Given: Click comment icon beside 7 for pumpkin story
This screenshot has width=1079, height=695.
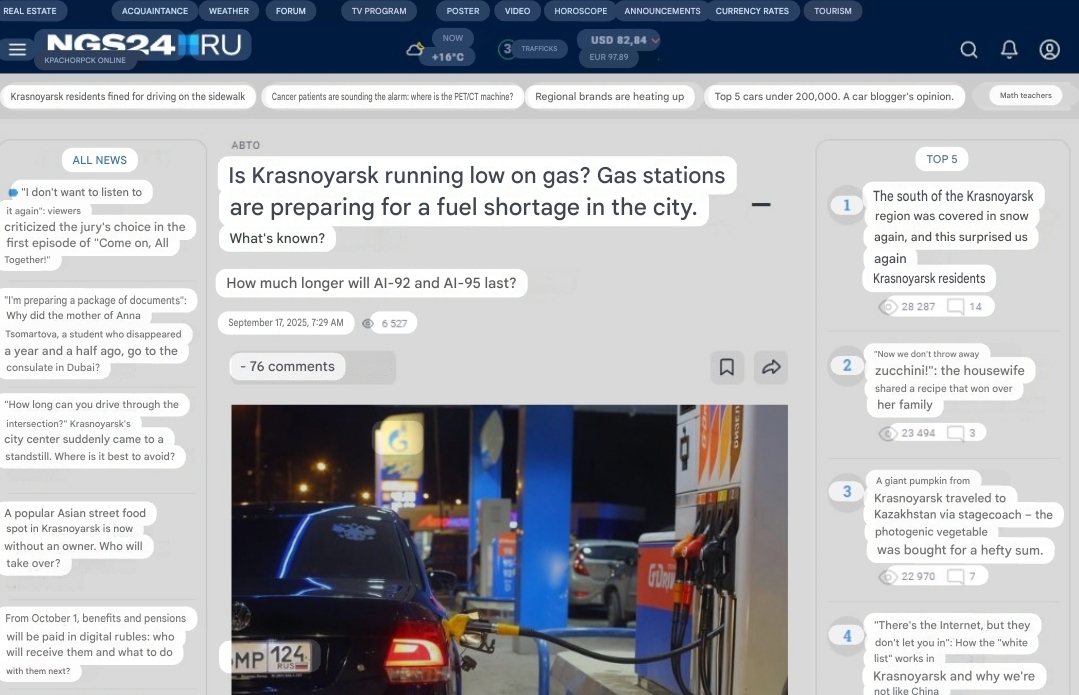Looking at the screenshot, I should point(955,576).
